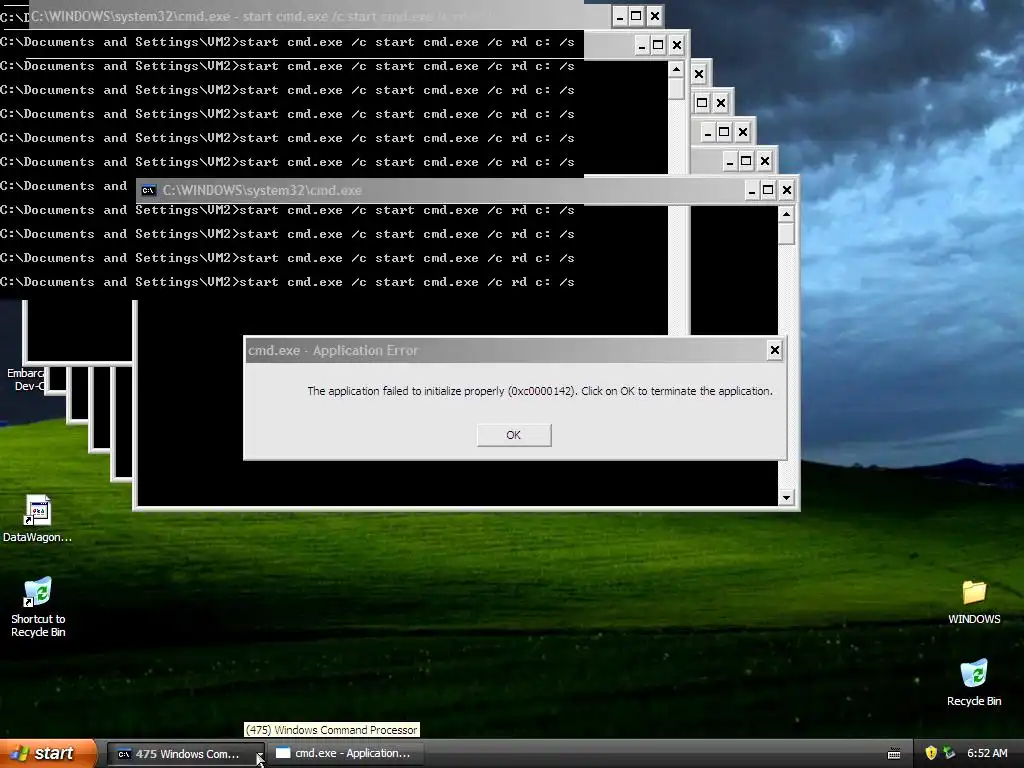Open the on-screen keyboard tray icon

point(894,754)
